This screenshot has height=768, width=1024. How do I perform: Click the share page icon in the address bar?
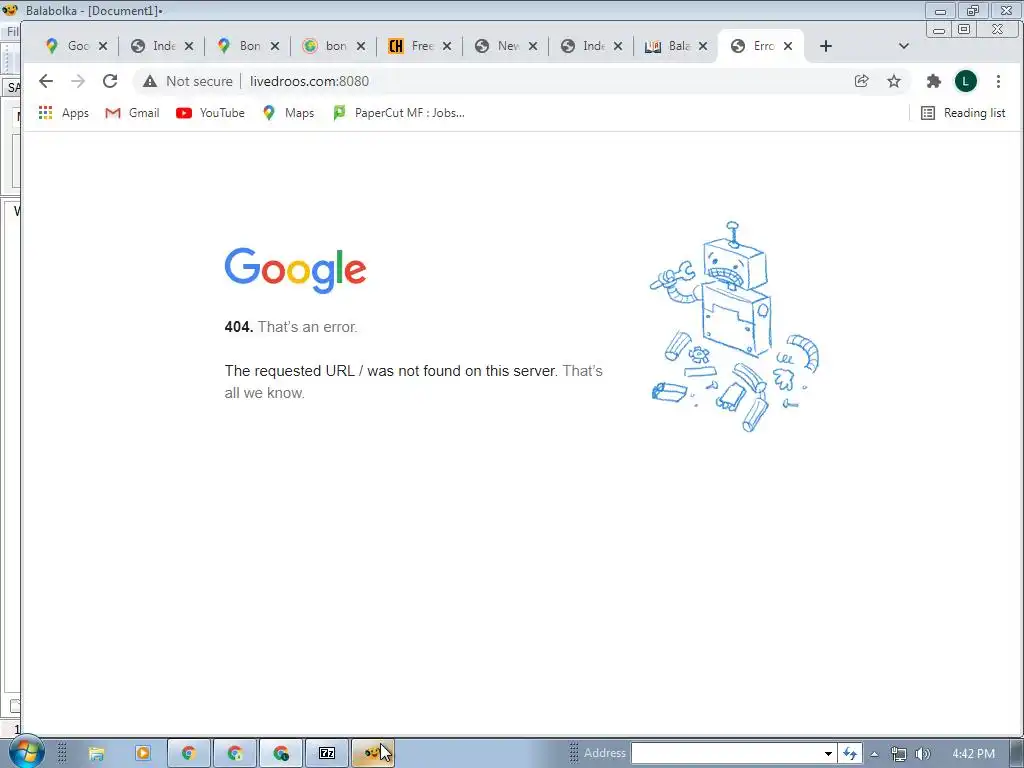point(861,81)
